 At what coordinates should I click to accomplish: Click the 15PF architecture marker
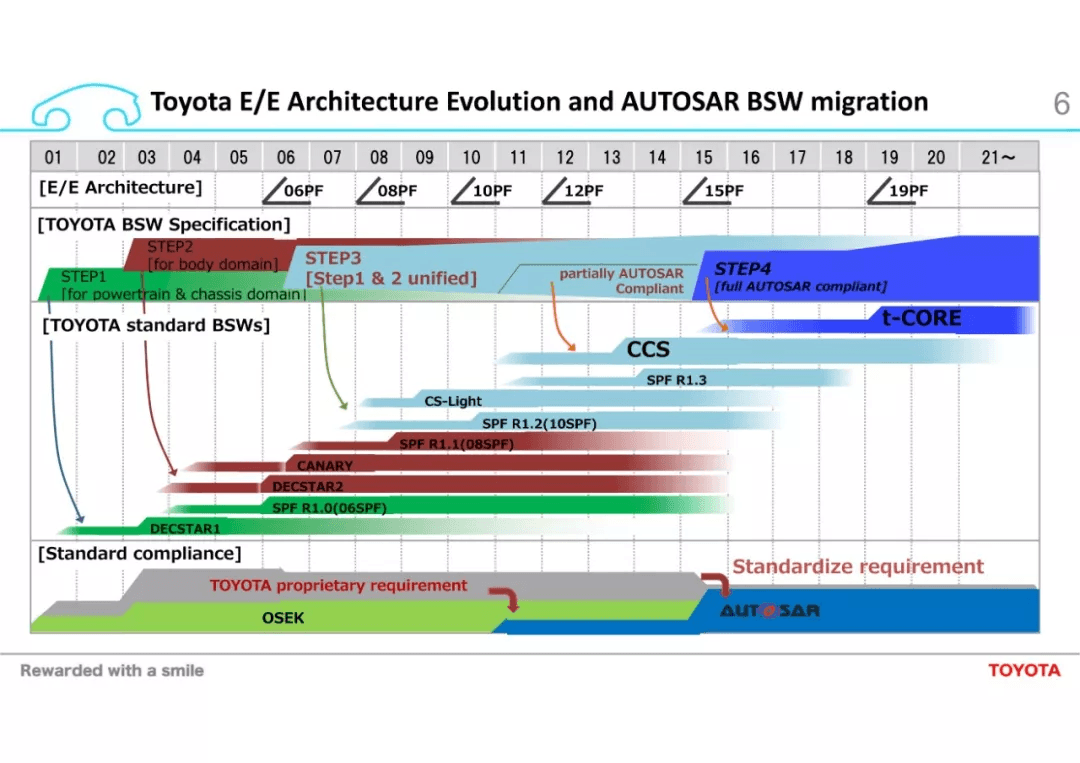click(x=714, y=190)
